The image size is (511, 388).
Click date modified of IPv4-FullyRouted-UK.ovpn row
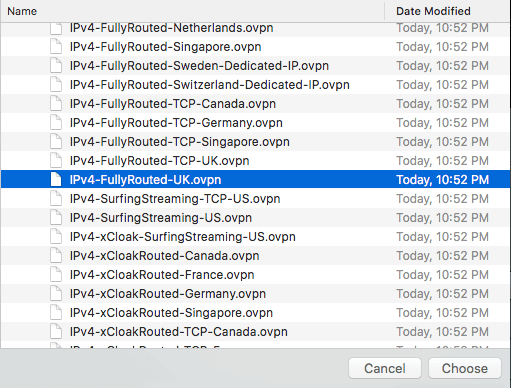tap(443, 180)
